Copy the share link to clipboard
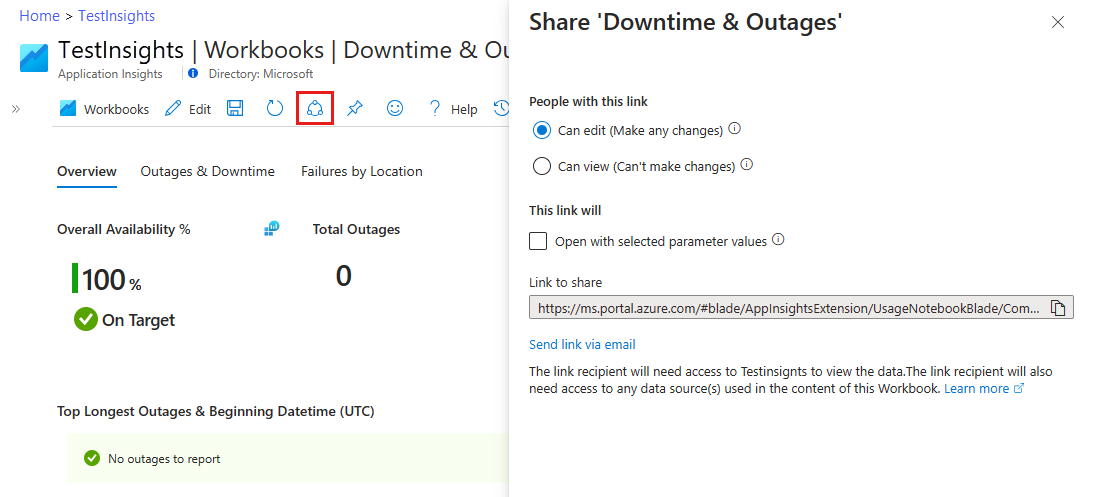This screenshot has width=1094, height=497. pos(1059,308)
